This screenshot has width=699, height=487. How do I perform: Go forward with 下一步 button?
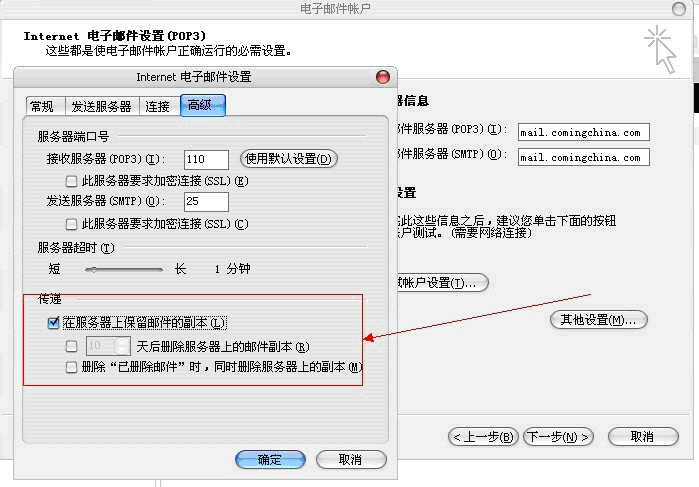pyautogui.click(x=558, y=437)
